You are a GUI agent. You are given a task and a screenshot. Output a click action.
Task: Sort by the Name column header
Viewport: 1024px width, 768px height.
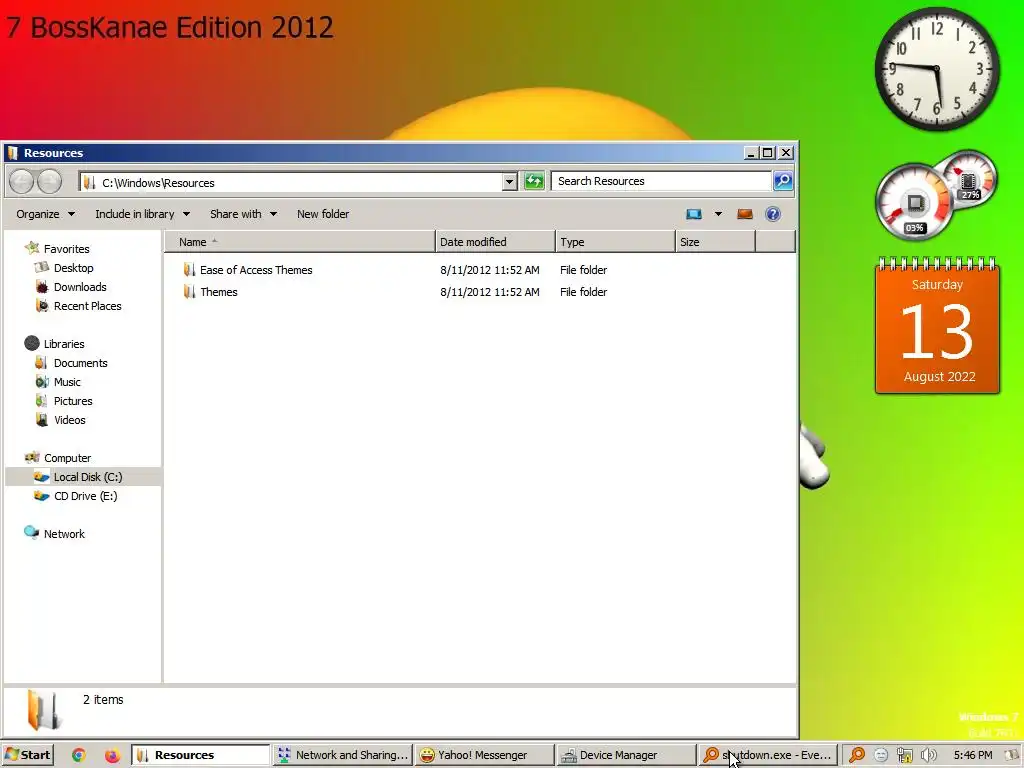[299, 242]
